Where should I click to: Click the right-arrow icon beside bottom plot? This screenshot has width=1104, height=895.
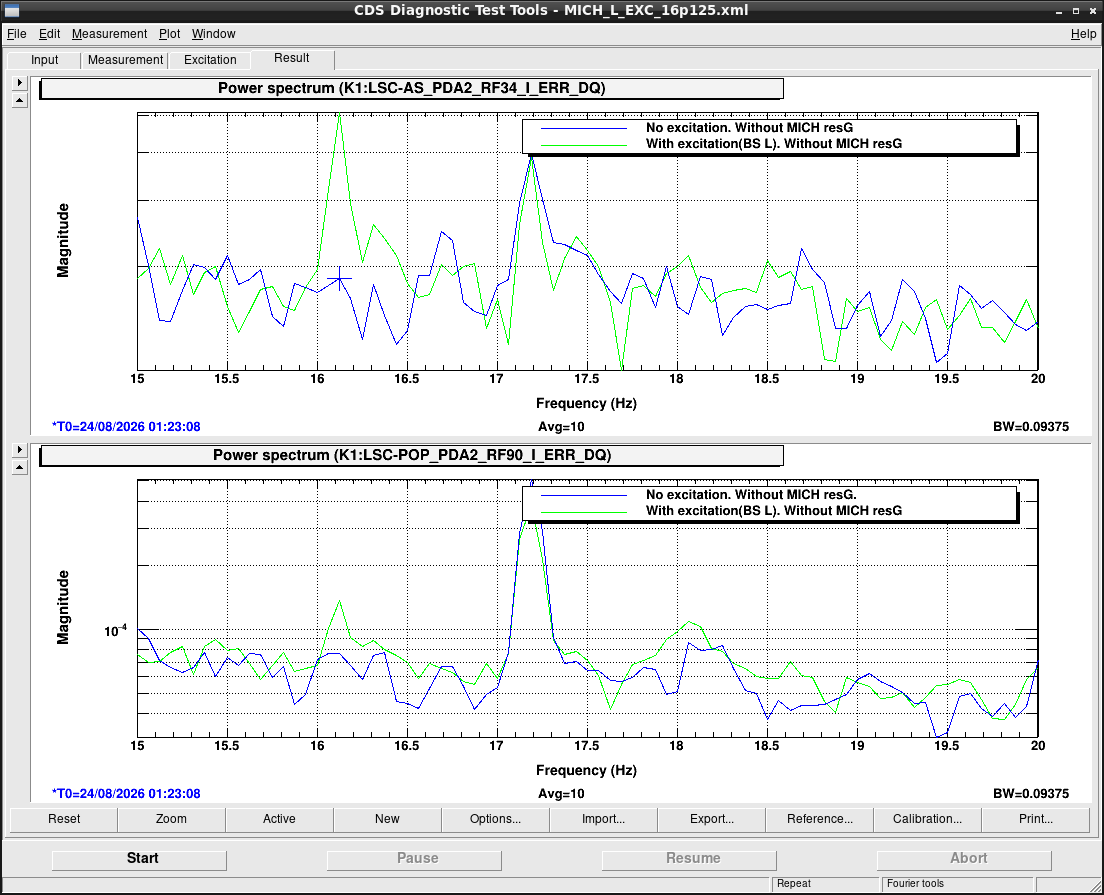20,449
